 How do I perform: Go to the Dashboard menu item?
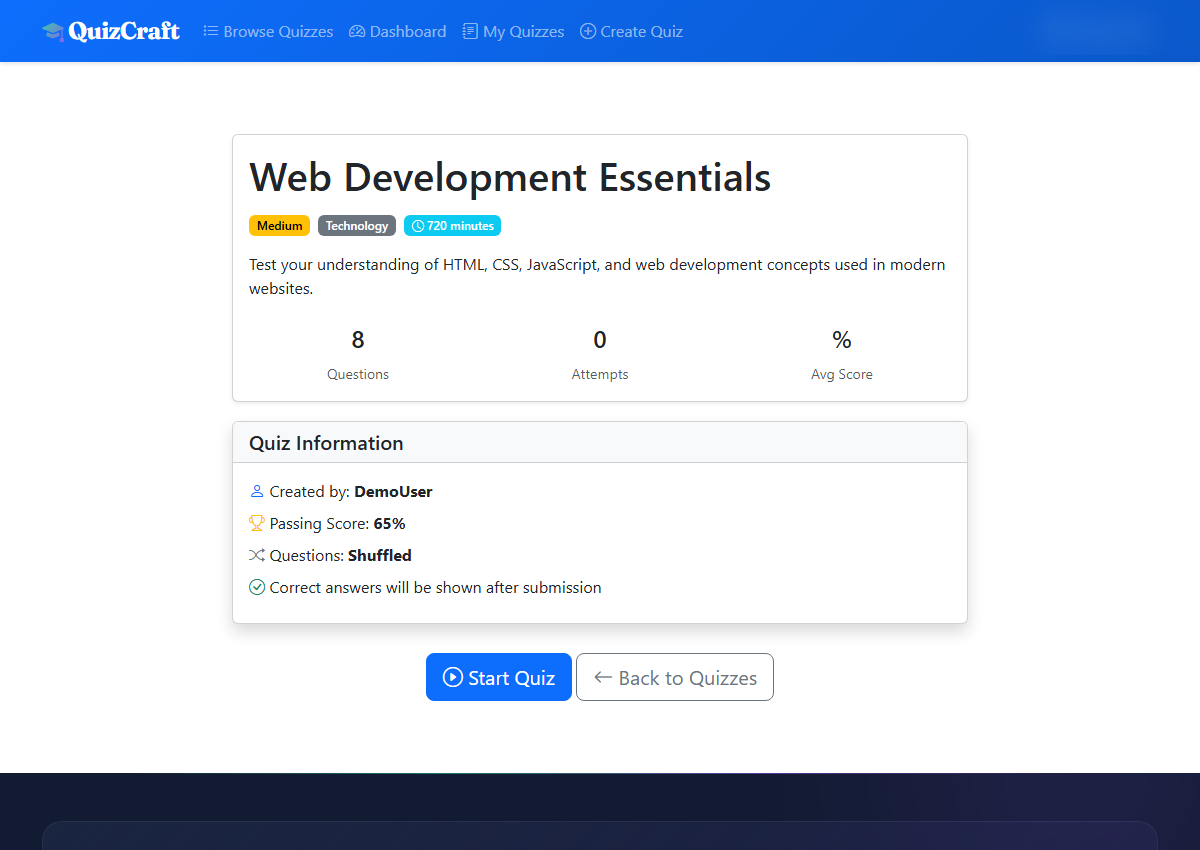pyautogui.click(x=407, y=32)
